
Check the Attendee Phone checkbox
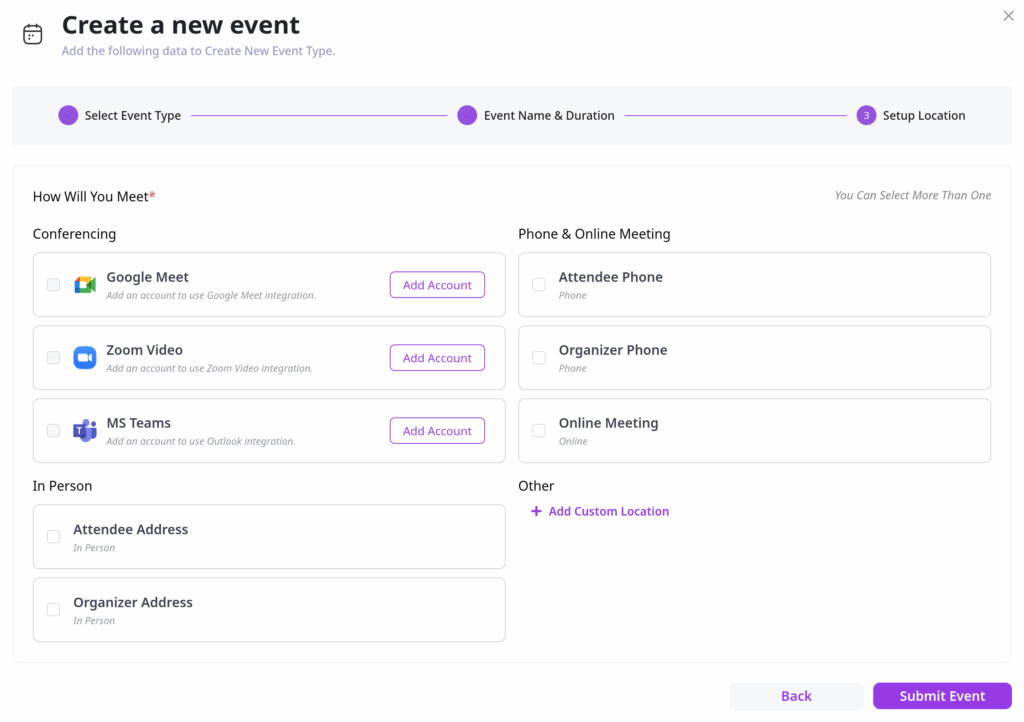click(x=539, y=285)
